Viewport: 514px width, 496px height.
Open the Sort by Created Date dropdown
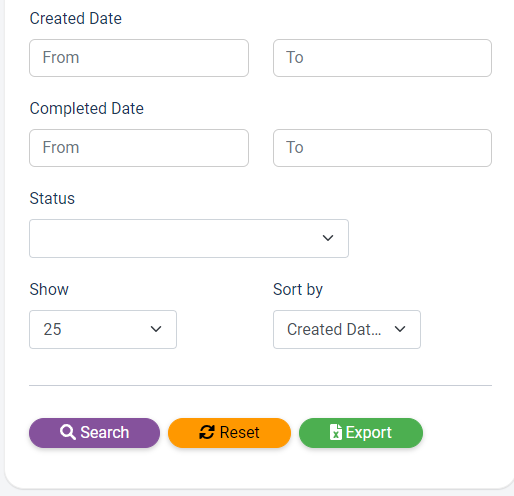[347, 329]
